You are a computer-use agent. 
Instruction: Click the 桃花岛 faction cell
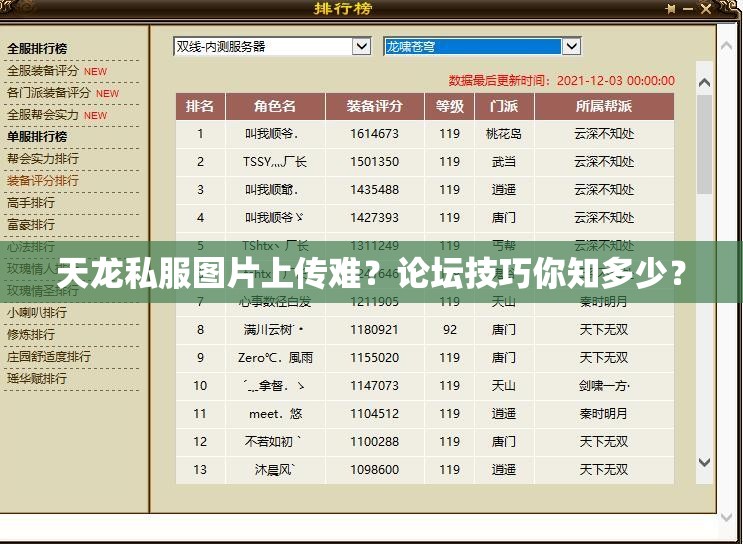[x=504, y=134]
